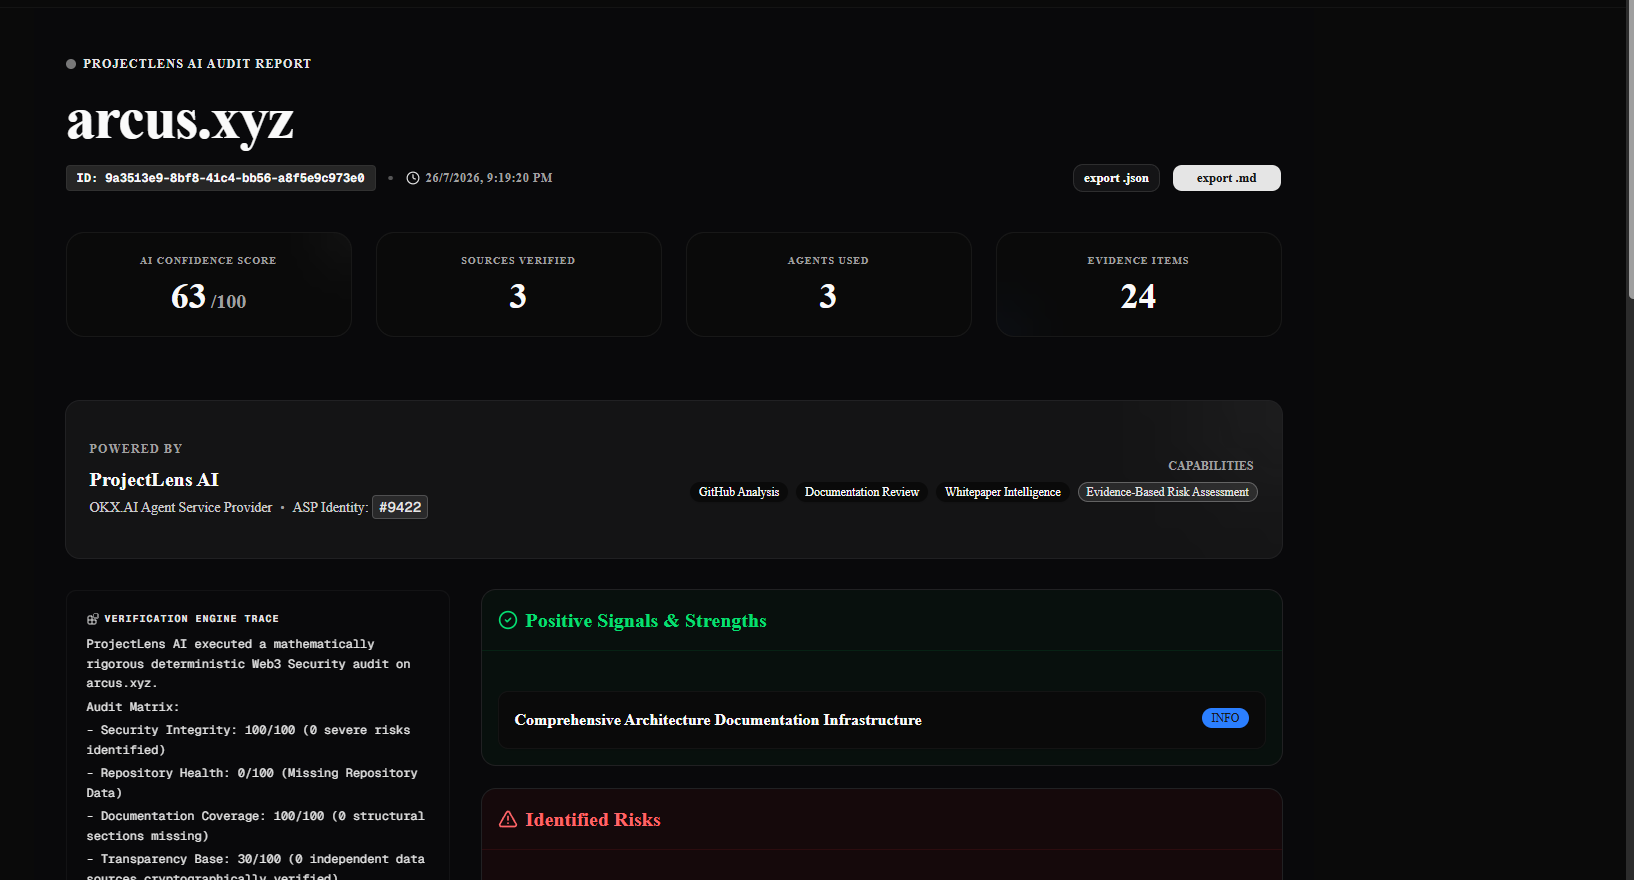Click the POWERED BY label
Viewport: 1634px width, 880px height.
pos(136,449)
